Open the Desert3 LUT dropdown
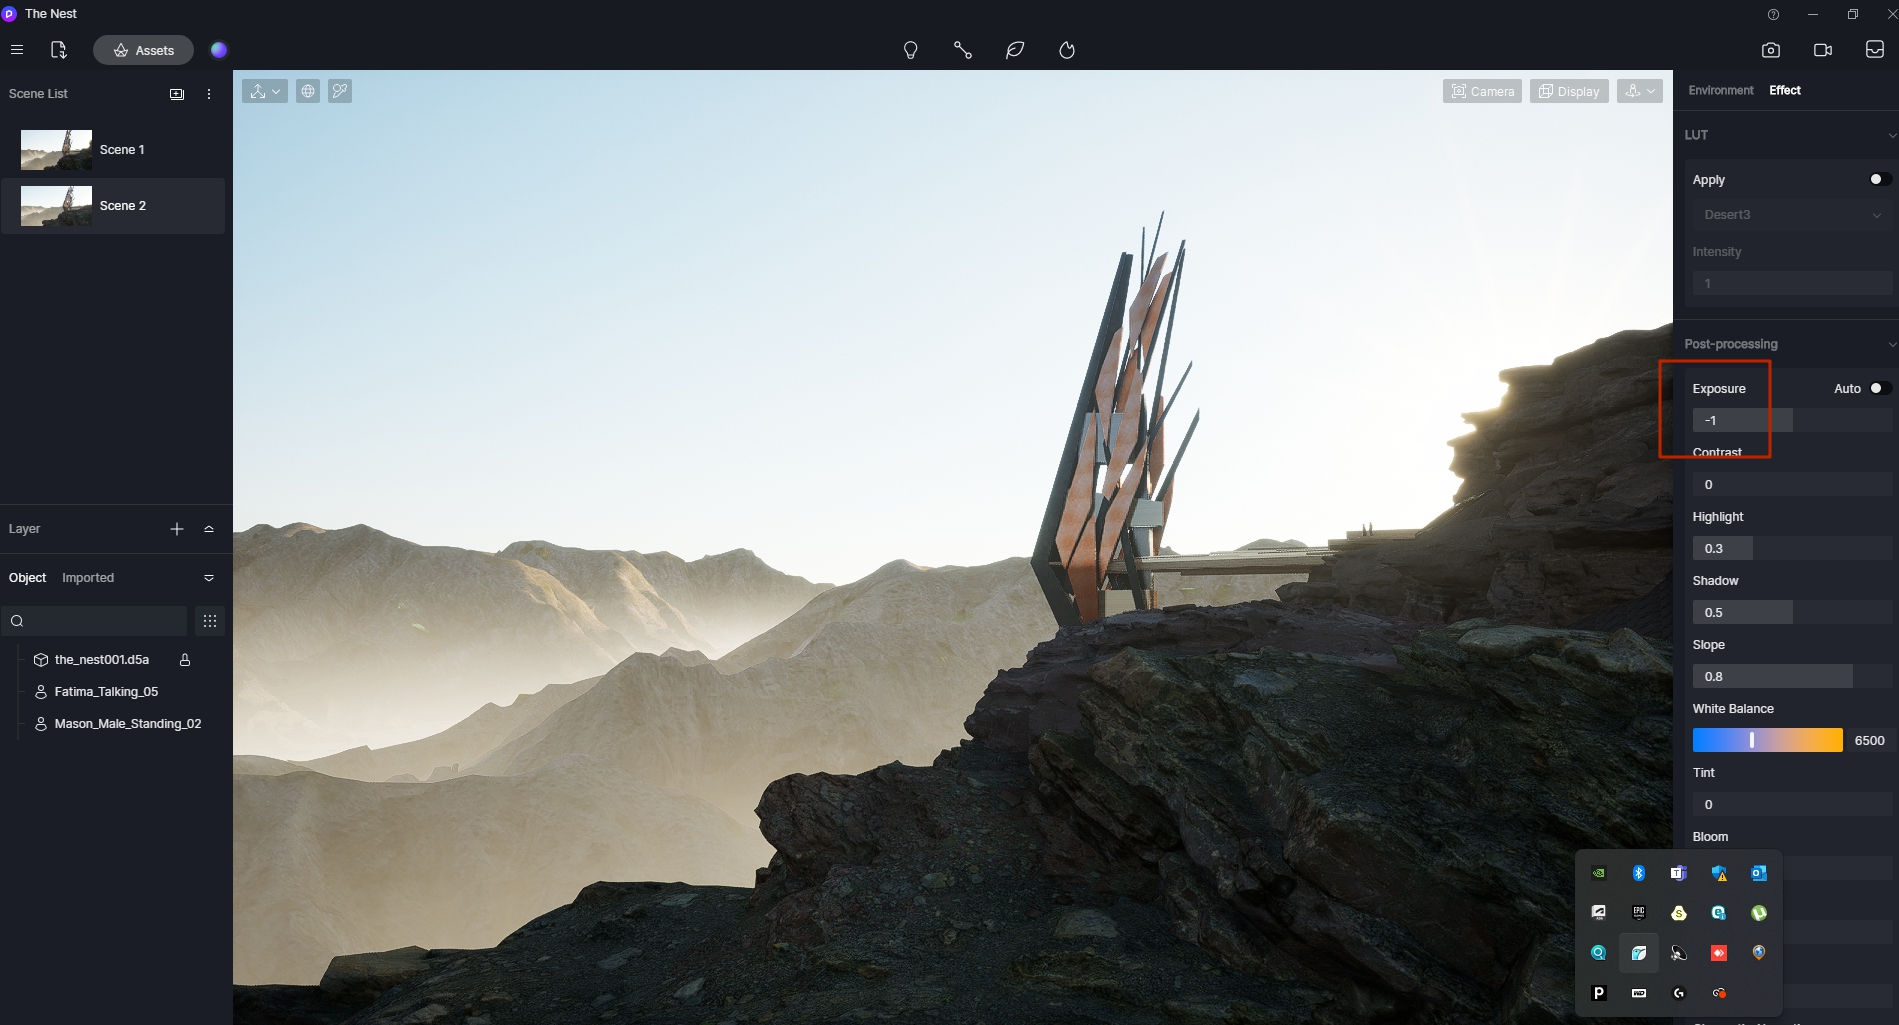This screenshot has width=1899, height=1025. (x=1790, y=215)
